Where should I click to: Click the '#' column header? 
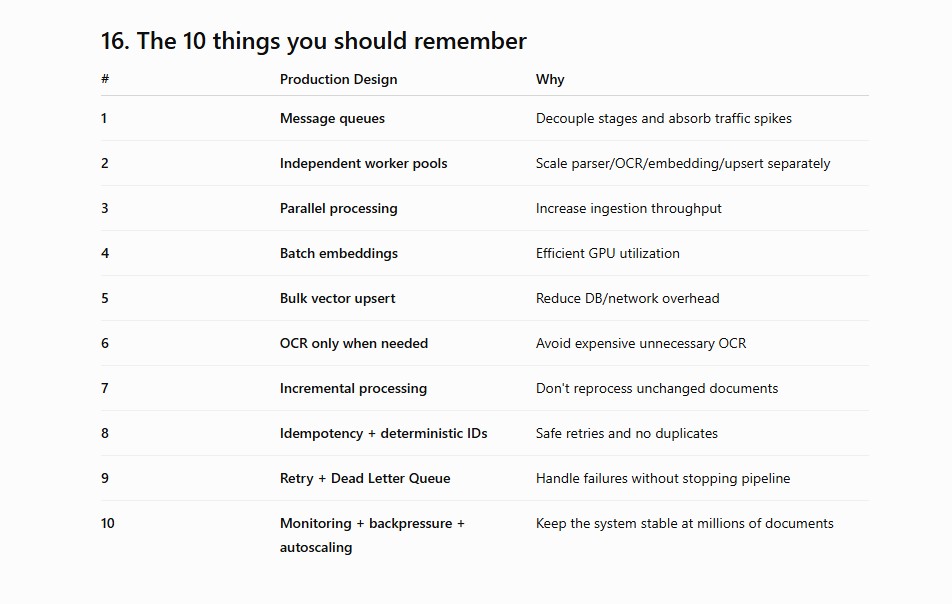pyautogui.click(x=105, y=79)
